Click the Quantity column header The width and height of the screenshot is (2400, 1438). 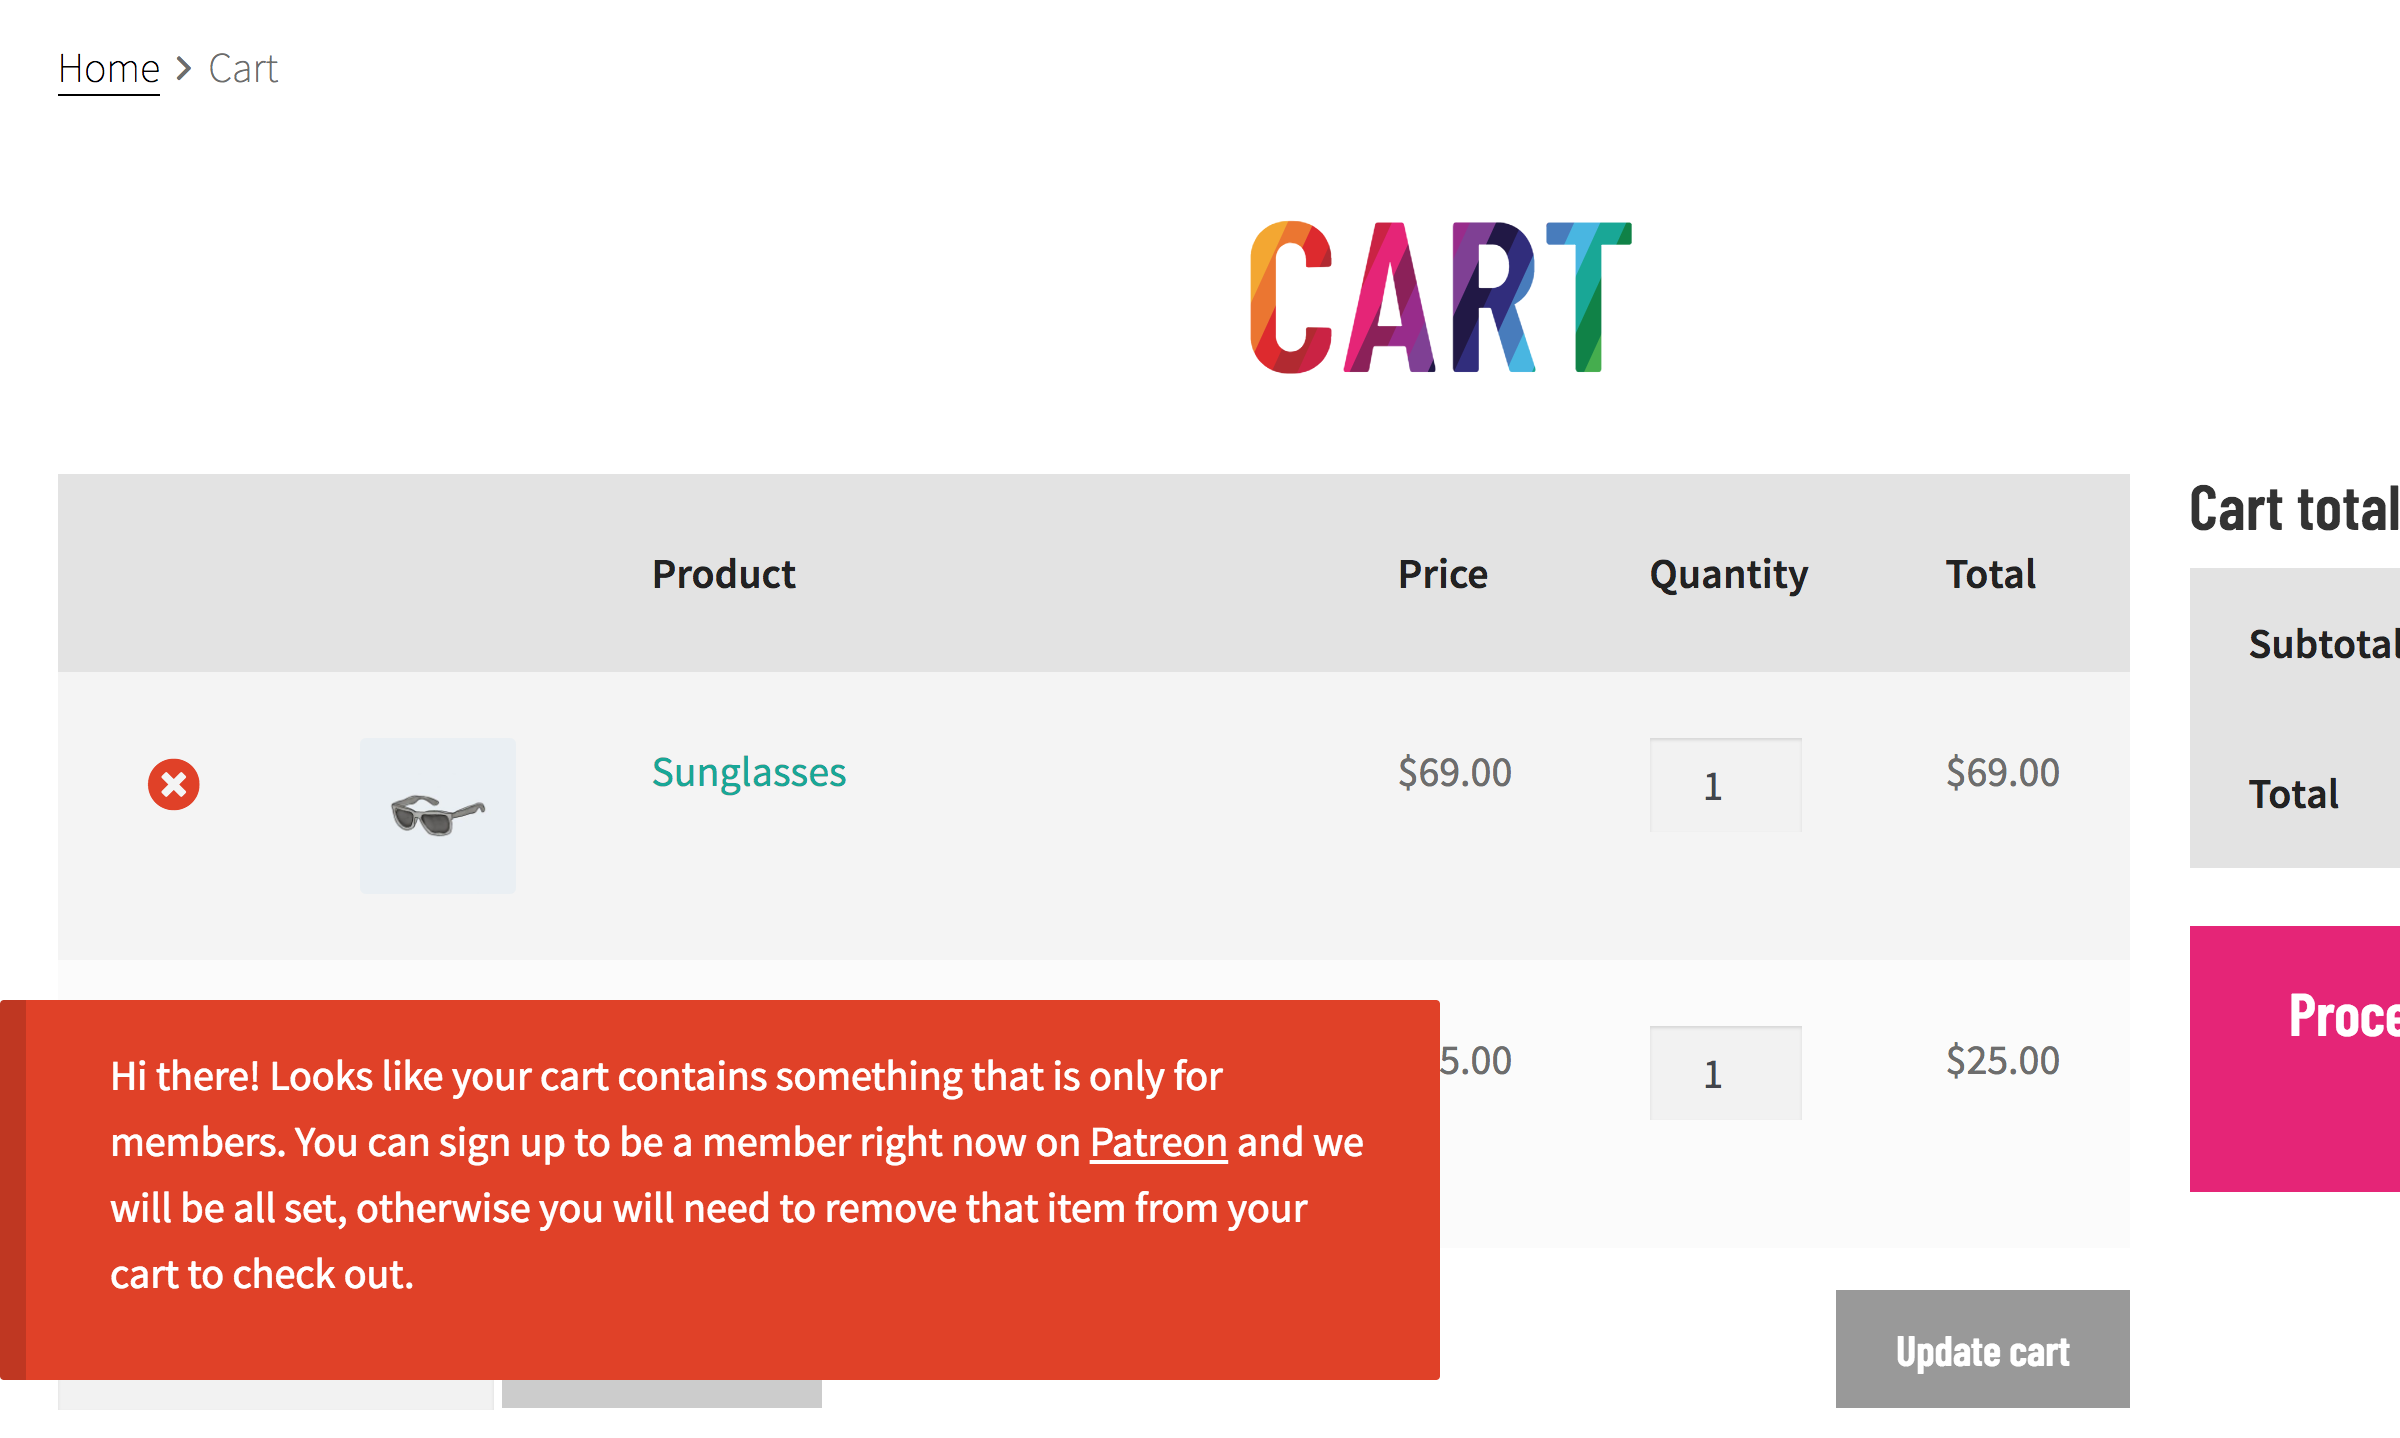(1729, 574)
